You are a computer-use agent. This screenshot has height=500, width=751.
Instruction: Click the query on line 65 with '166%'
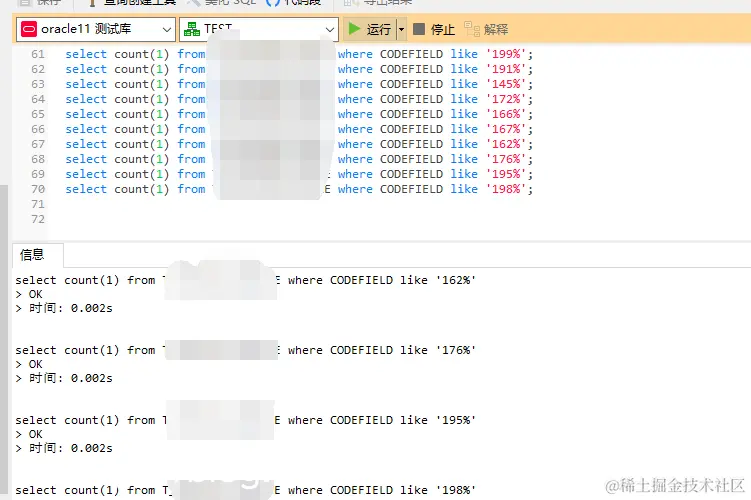[299, 114]
